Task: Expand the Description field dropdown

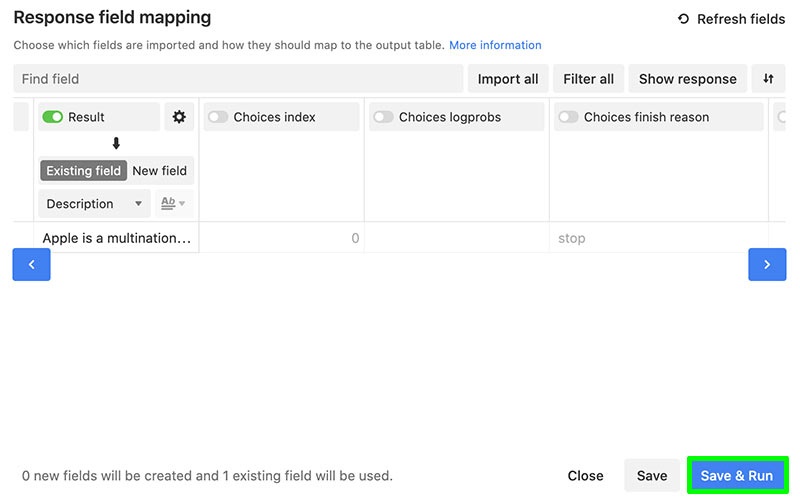Action: point(94,204)
